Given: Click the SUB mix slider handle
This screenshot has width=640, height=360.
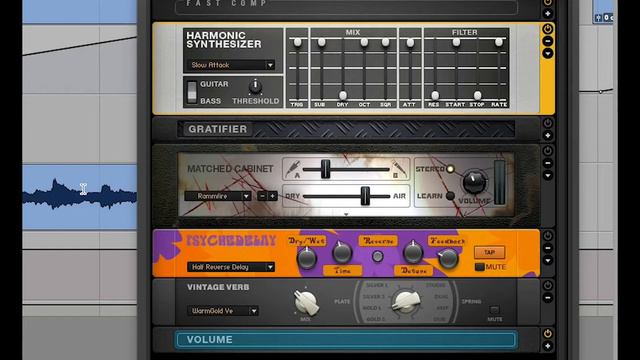Looking at the screenshot, I should pyautogui.click(x=322, y=42).
